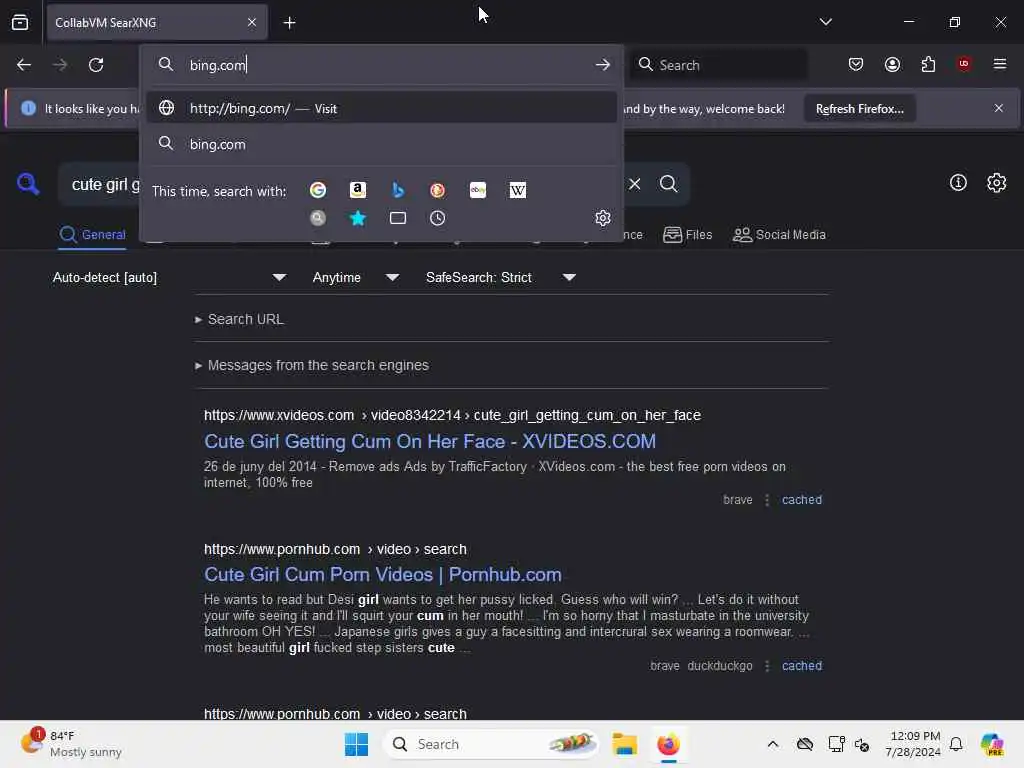Image resolution: width=1024 pixels, height=768 pixels.
Task: Click the taskbar Search box
Action: [491, 744]
